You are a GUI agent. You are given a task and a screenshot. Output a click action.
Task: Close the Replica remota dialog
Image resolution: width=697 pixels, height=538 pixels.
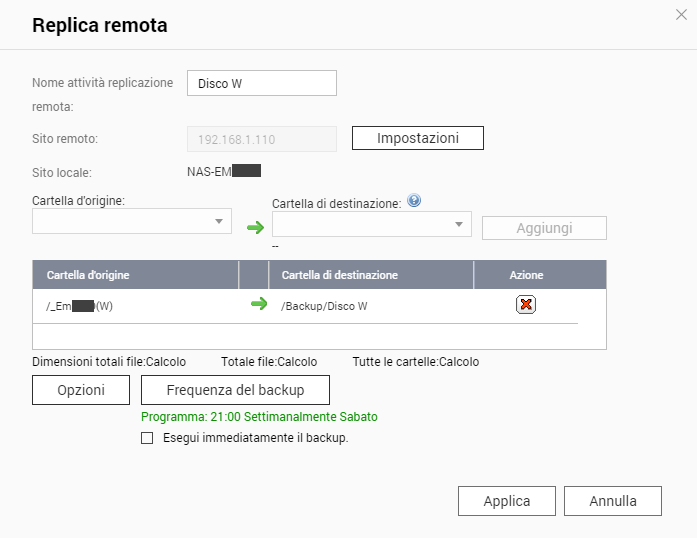(x=681, y=13)
